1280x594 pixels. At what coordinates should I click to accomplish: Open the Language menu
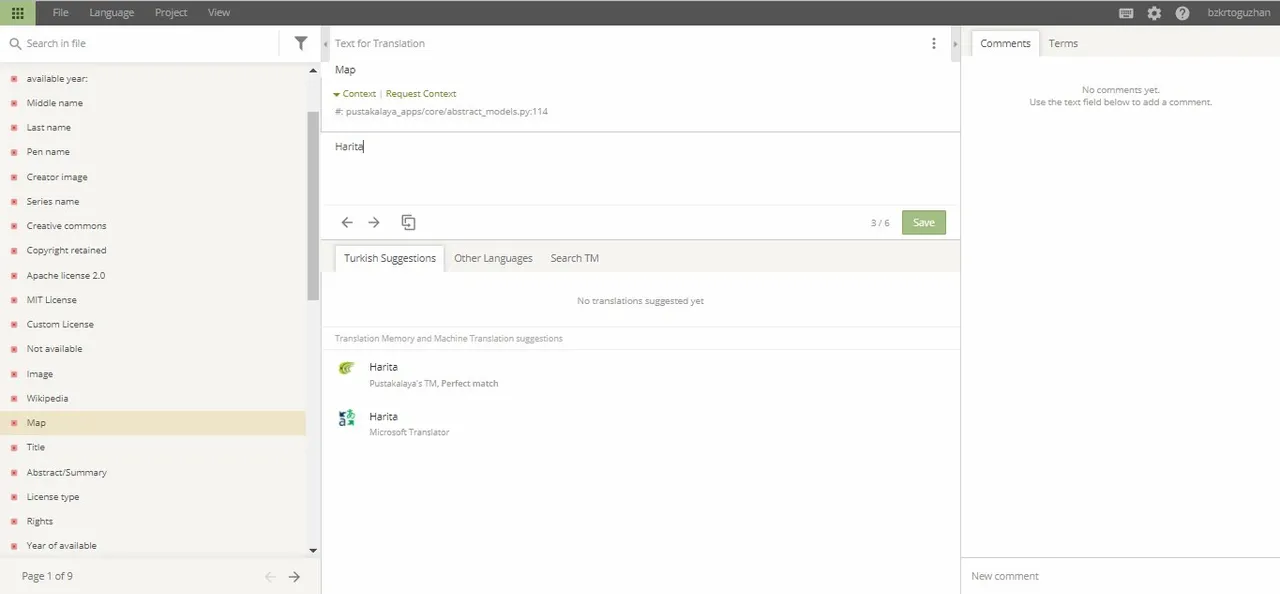click(111, 13)
